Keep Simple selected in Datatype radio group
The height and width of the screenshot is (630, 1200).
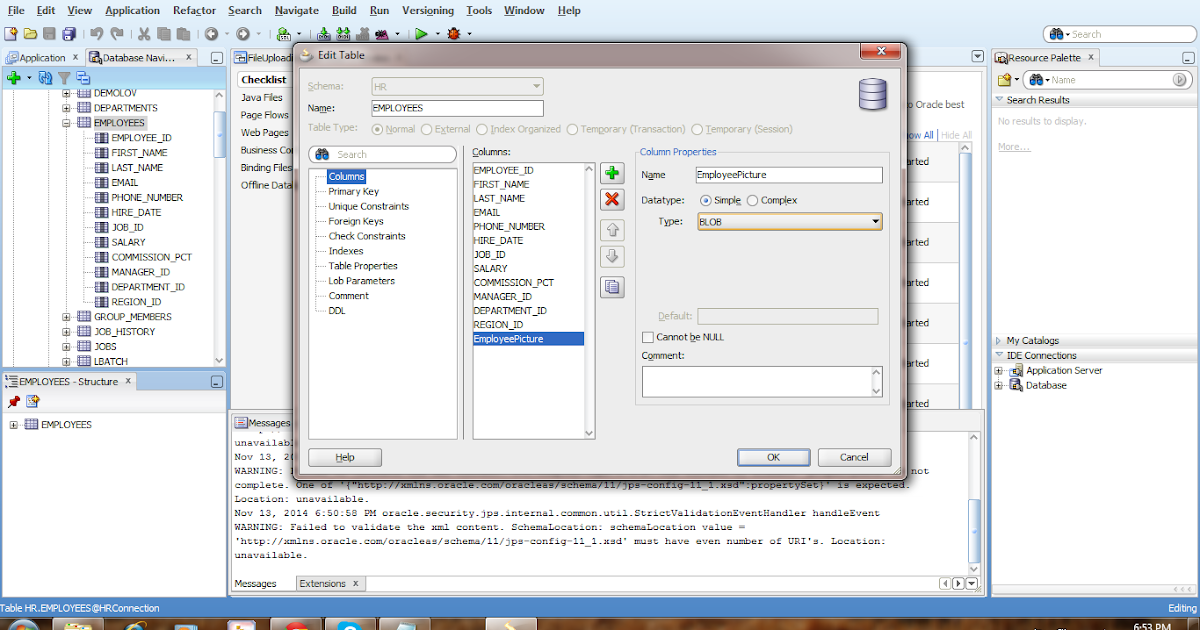coord(706,199)
